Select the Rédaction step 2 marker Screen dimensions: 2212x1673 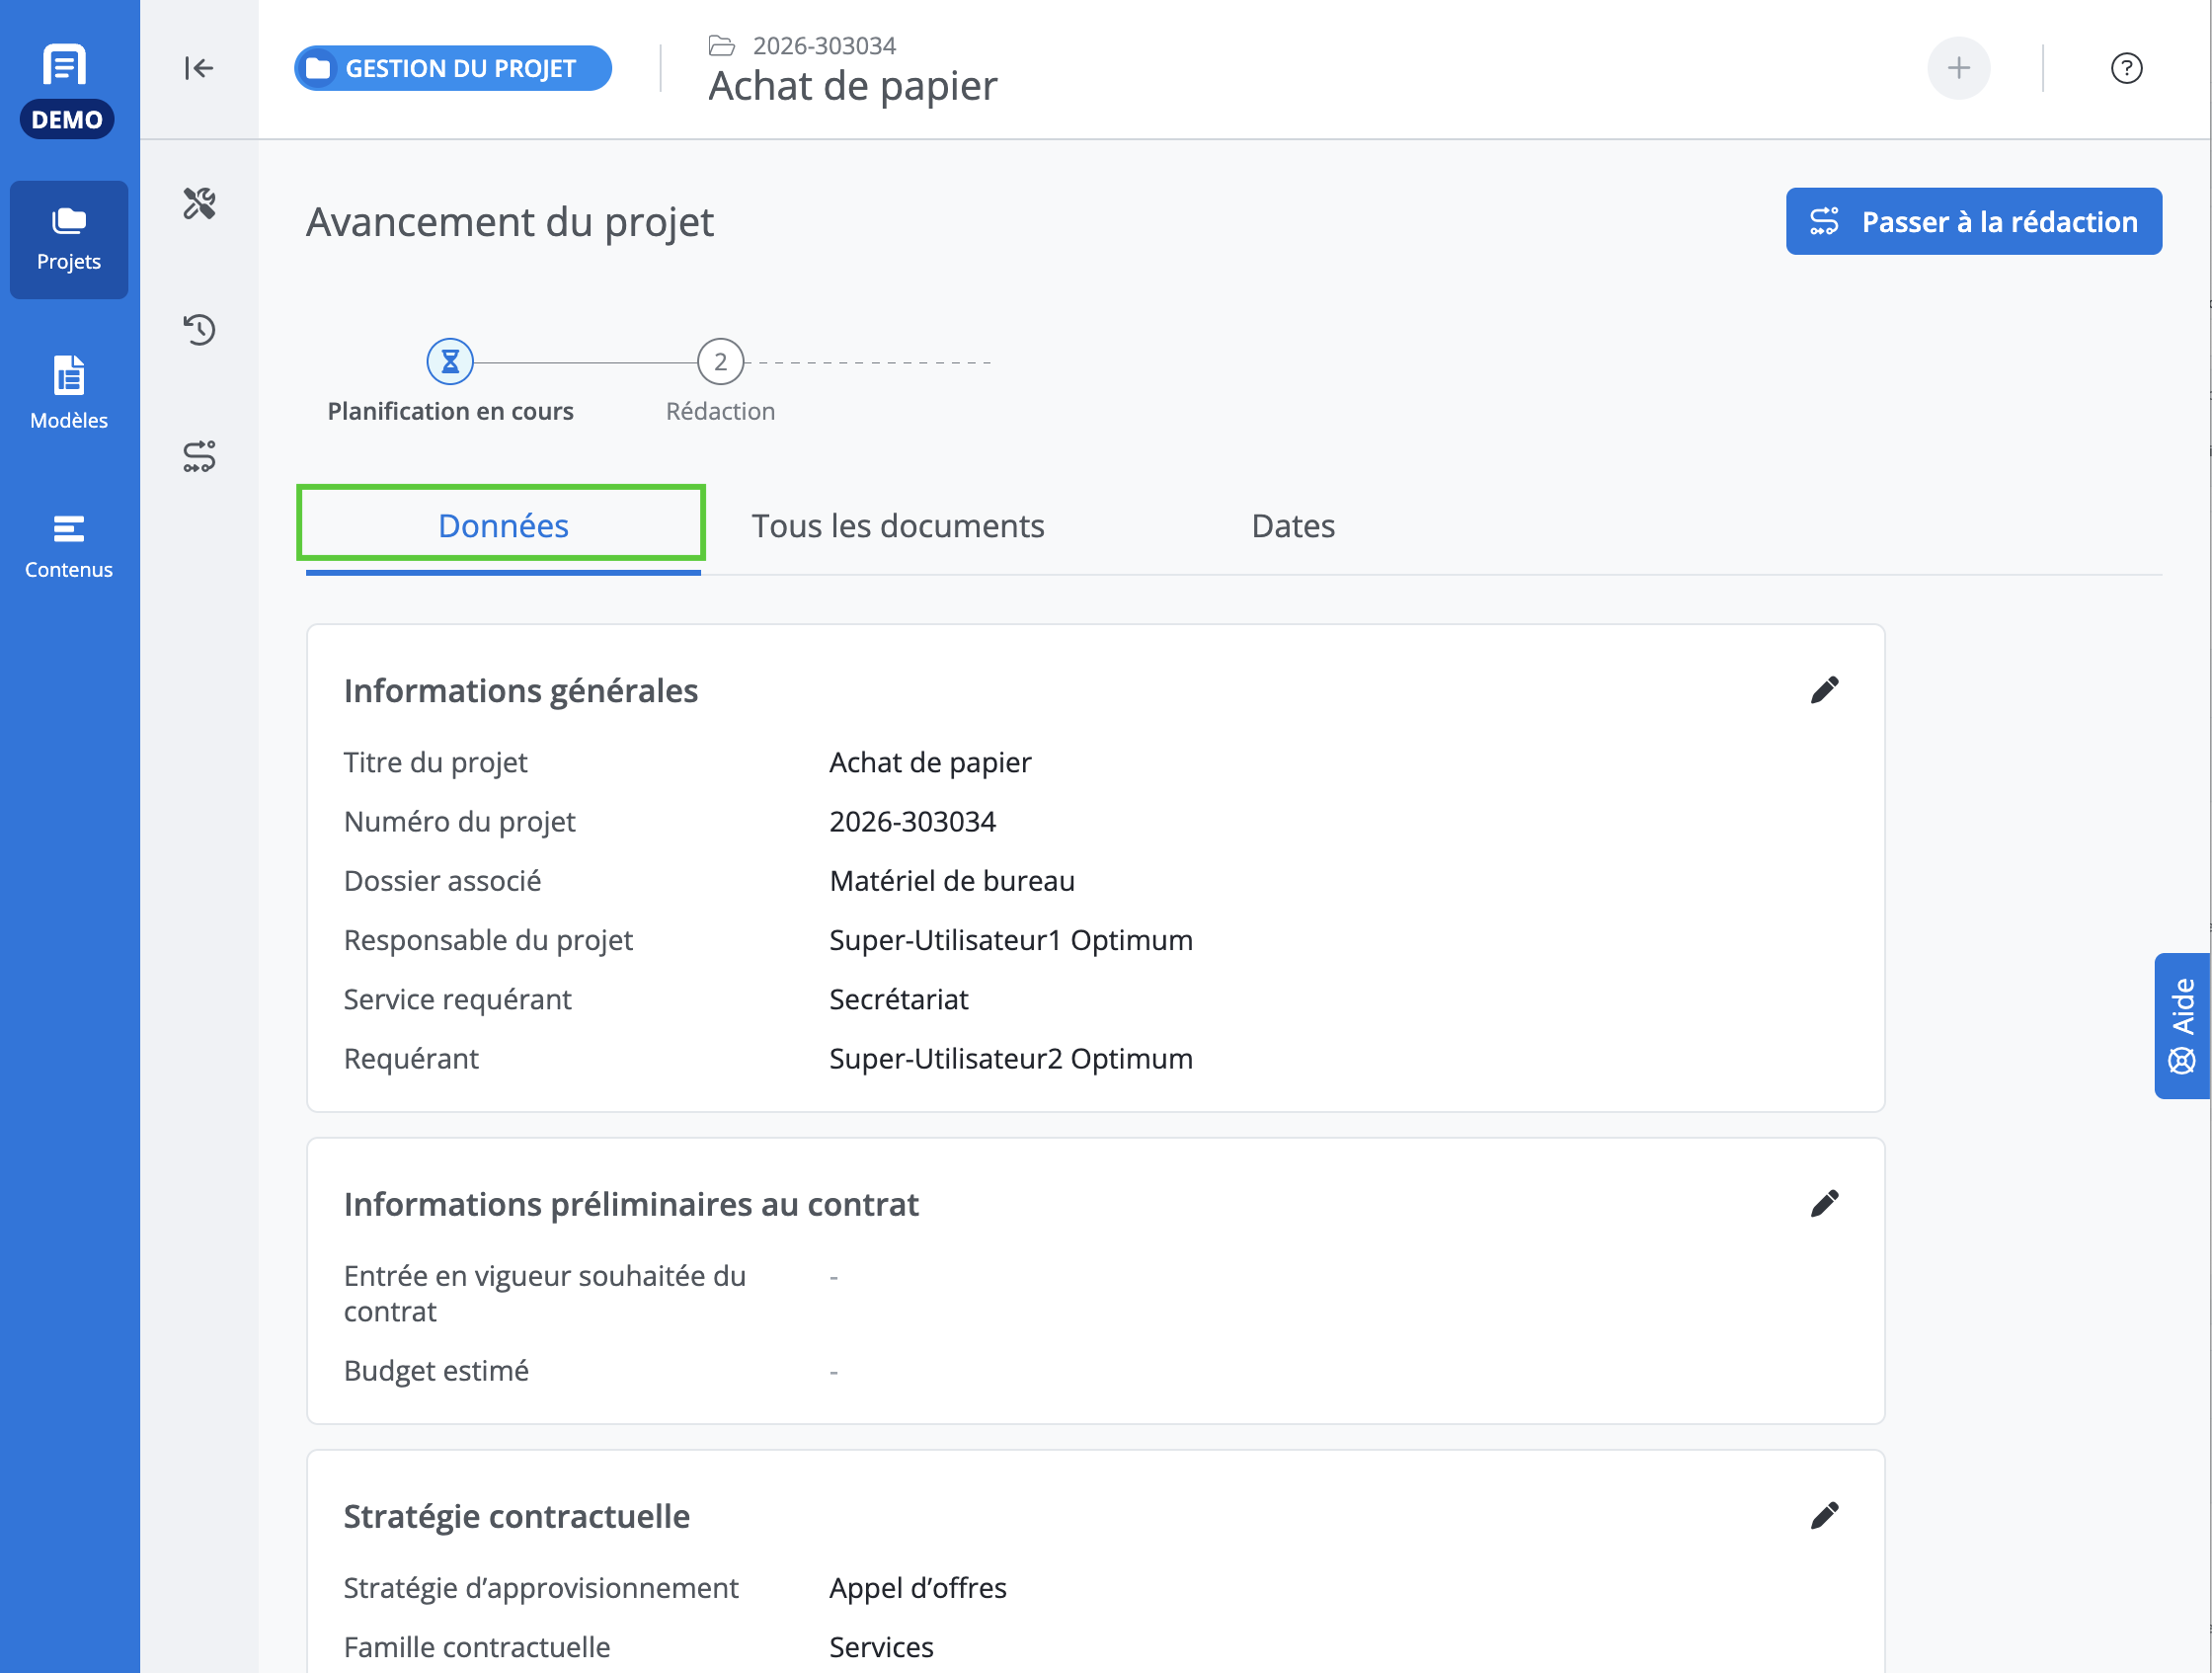pos(720,362)
